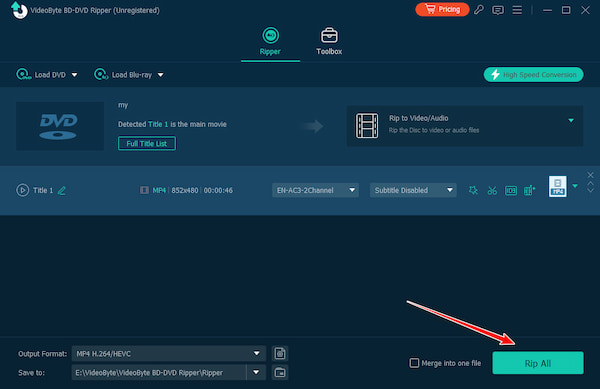Click the DVD disc thumbnail
The width and height of the screenshot is (600, 389).
coord(60,126)
